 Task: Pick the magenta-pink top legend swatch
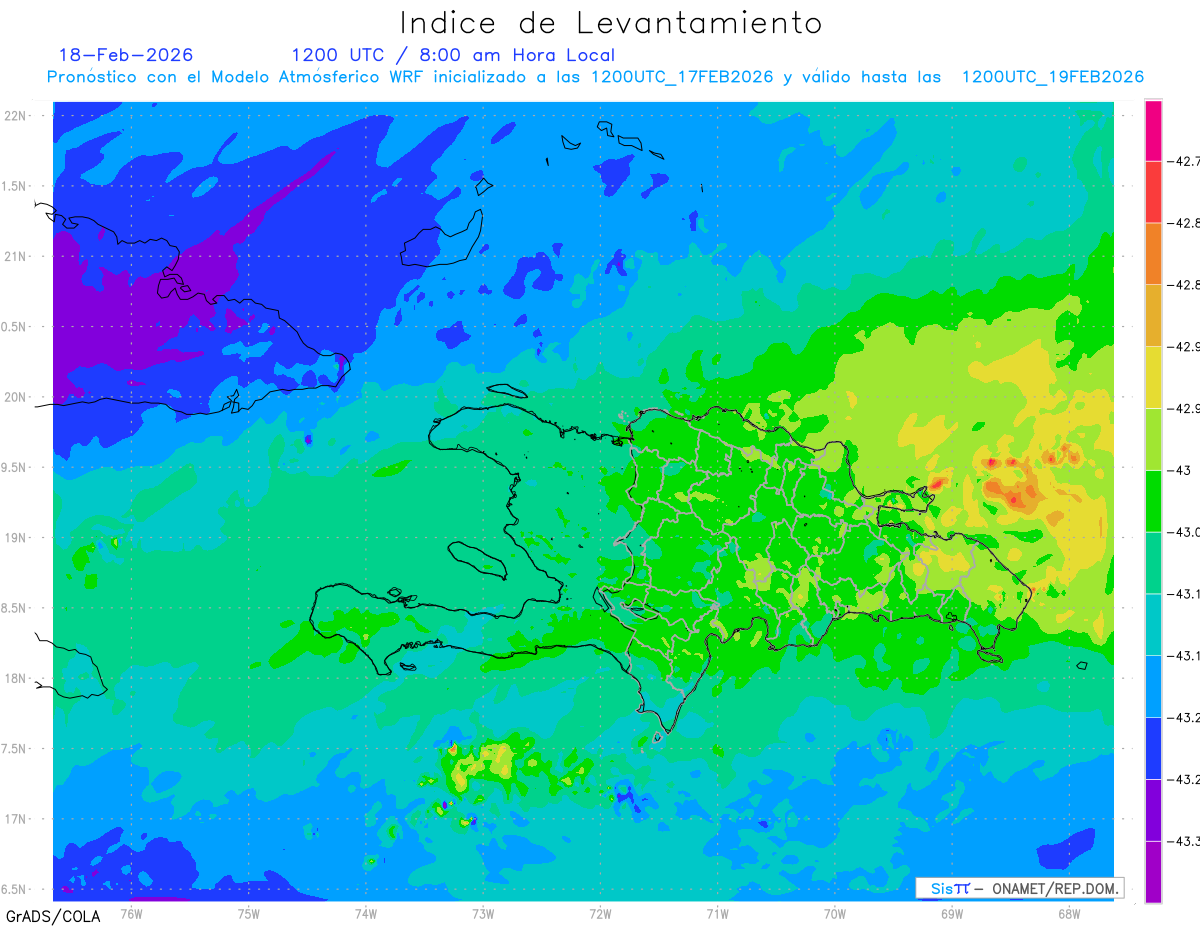tap(1153, 130)
